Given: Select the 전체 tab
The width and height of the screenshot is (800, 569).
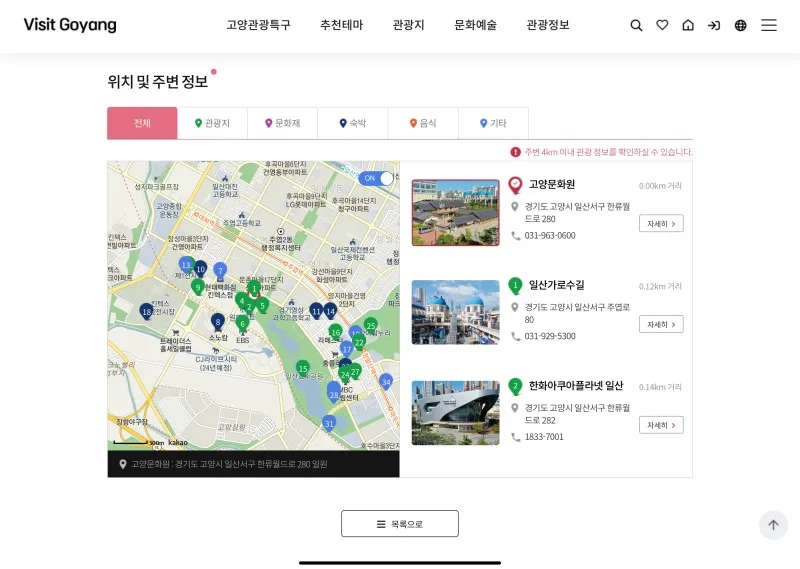Looking at the screenshot, I should tap(142, 123).
